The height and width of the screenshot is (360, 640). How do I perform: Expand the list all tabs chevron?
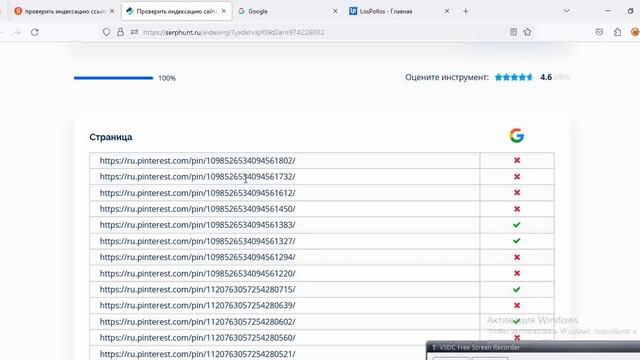tap(567, 11)
